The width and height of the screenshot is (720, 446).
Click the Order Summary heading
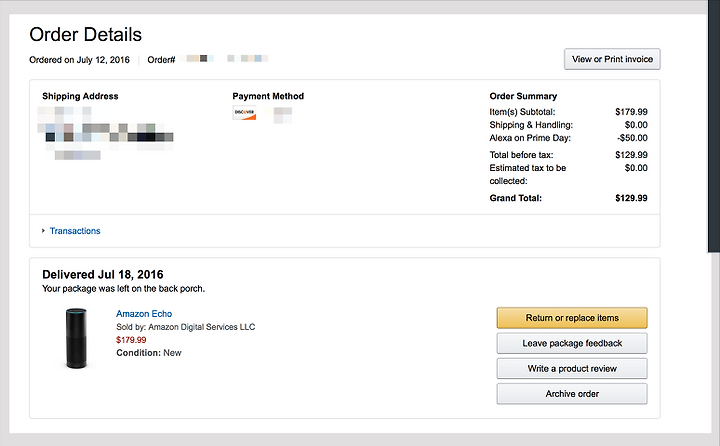[x=523, y=96]
